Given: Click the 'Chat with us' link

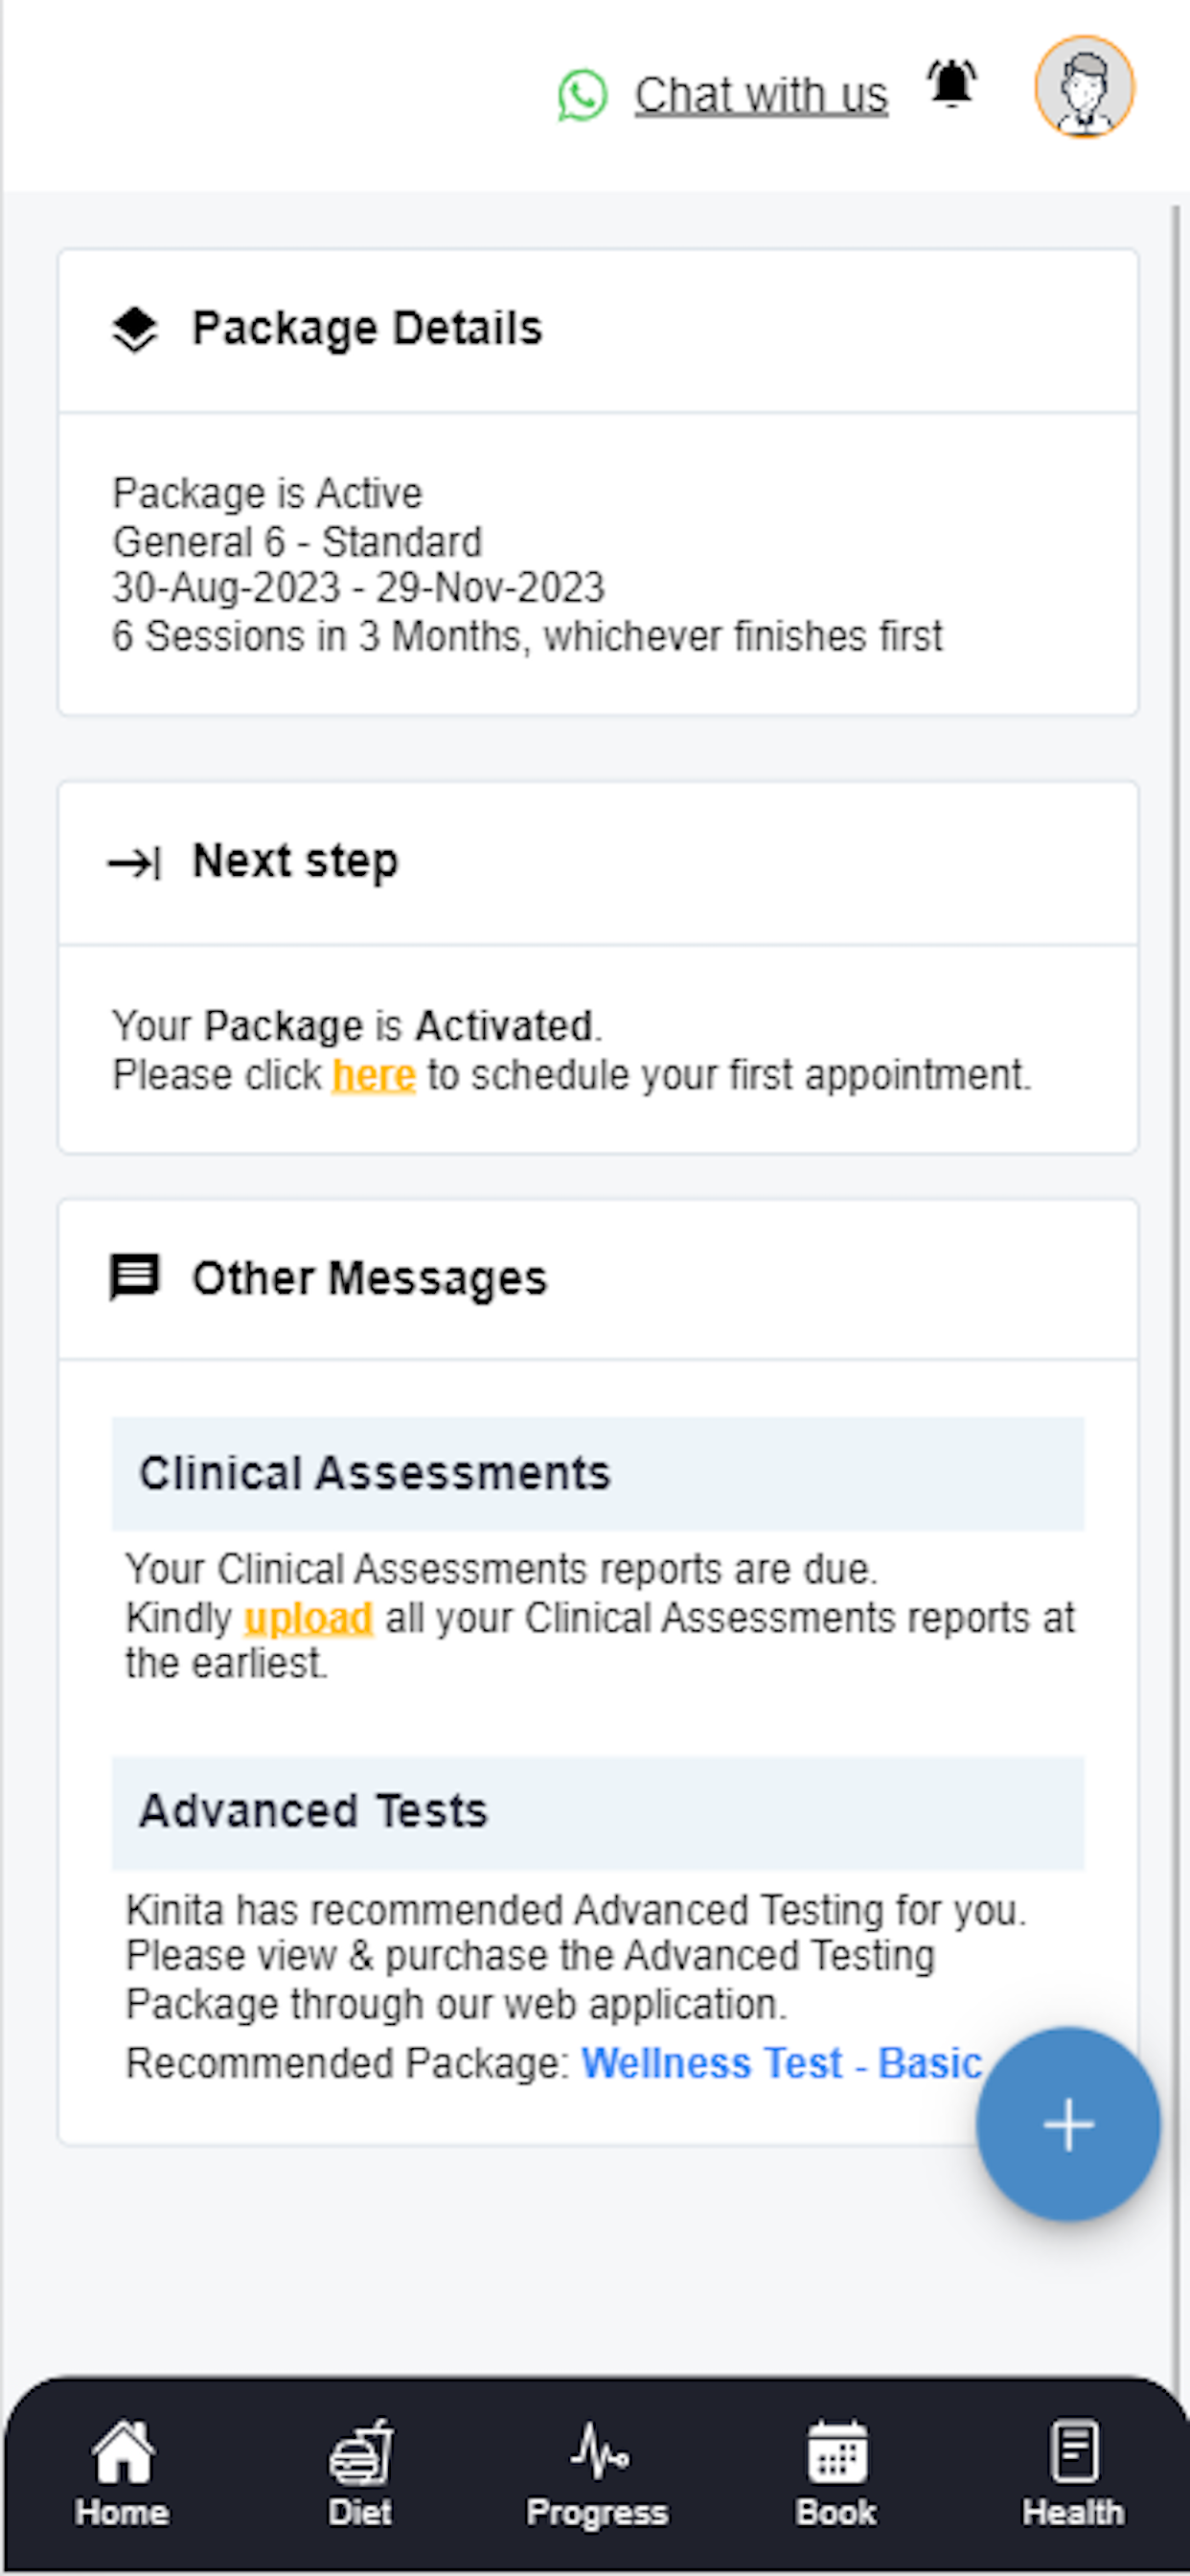Looking at the screenshot, I should tap(761, 96).
